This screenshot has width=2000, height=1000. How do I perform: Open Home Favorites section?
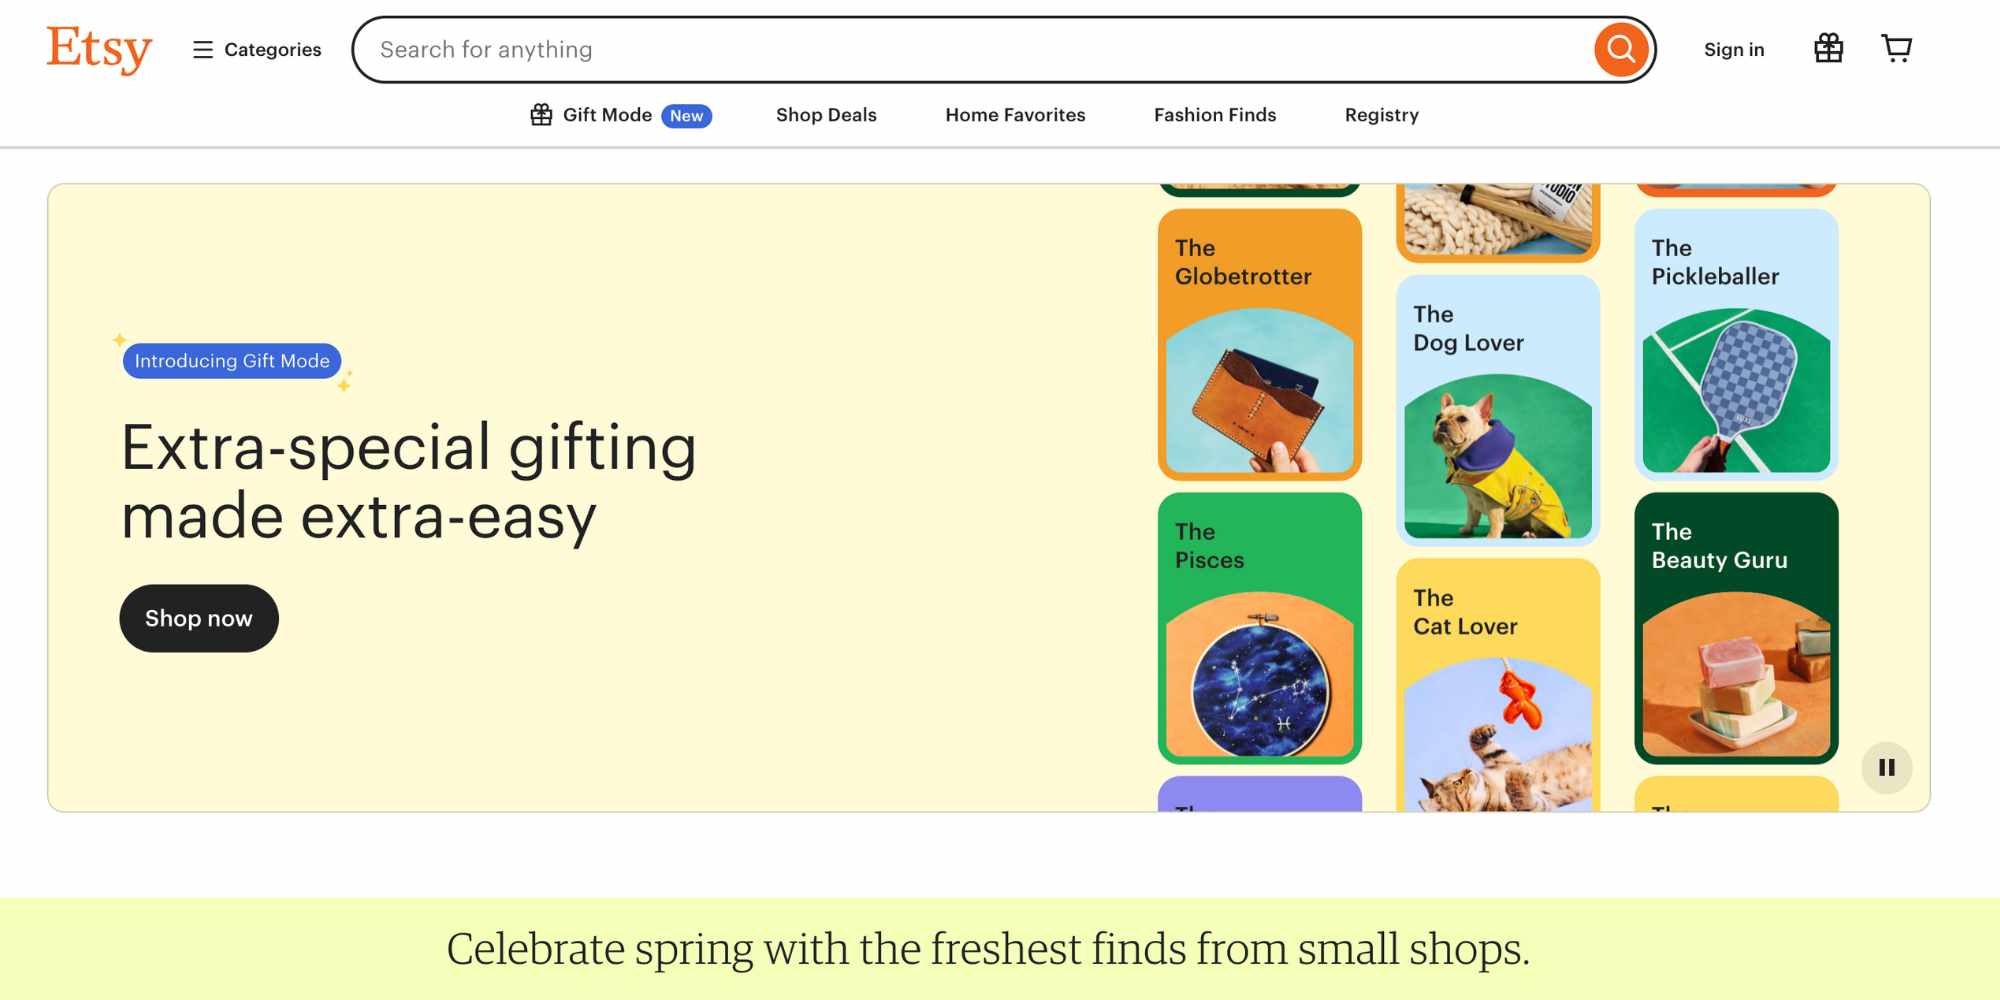click(1015, 115)
